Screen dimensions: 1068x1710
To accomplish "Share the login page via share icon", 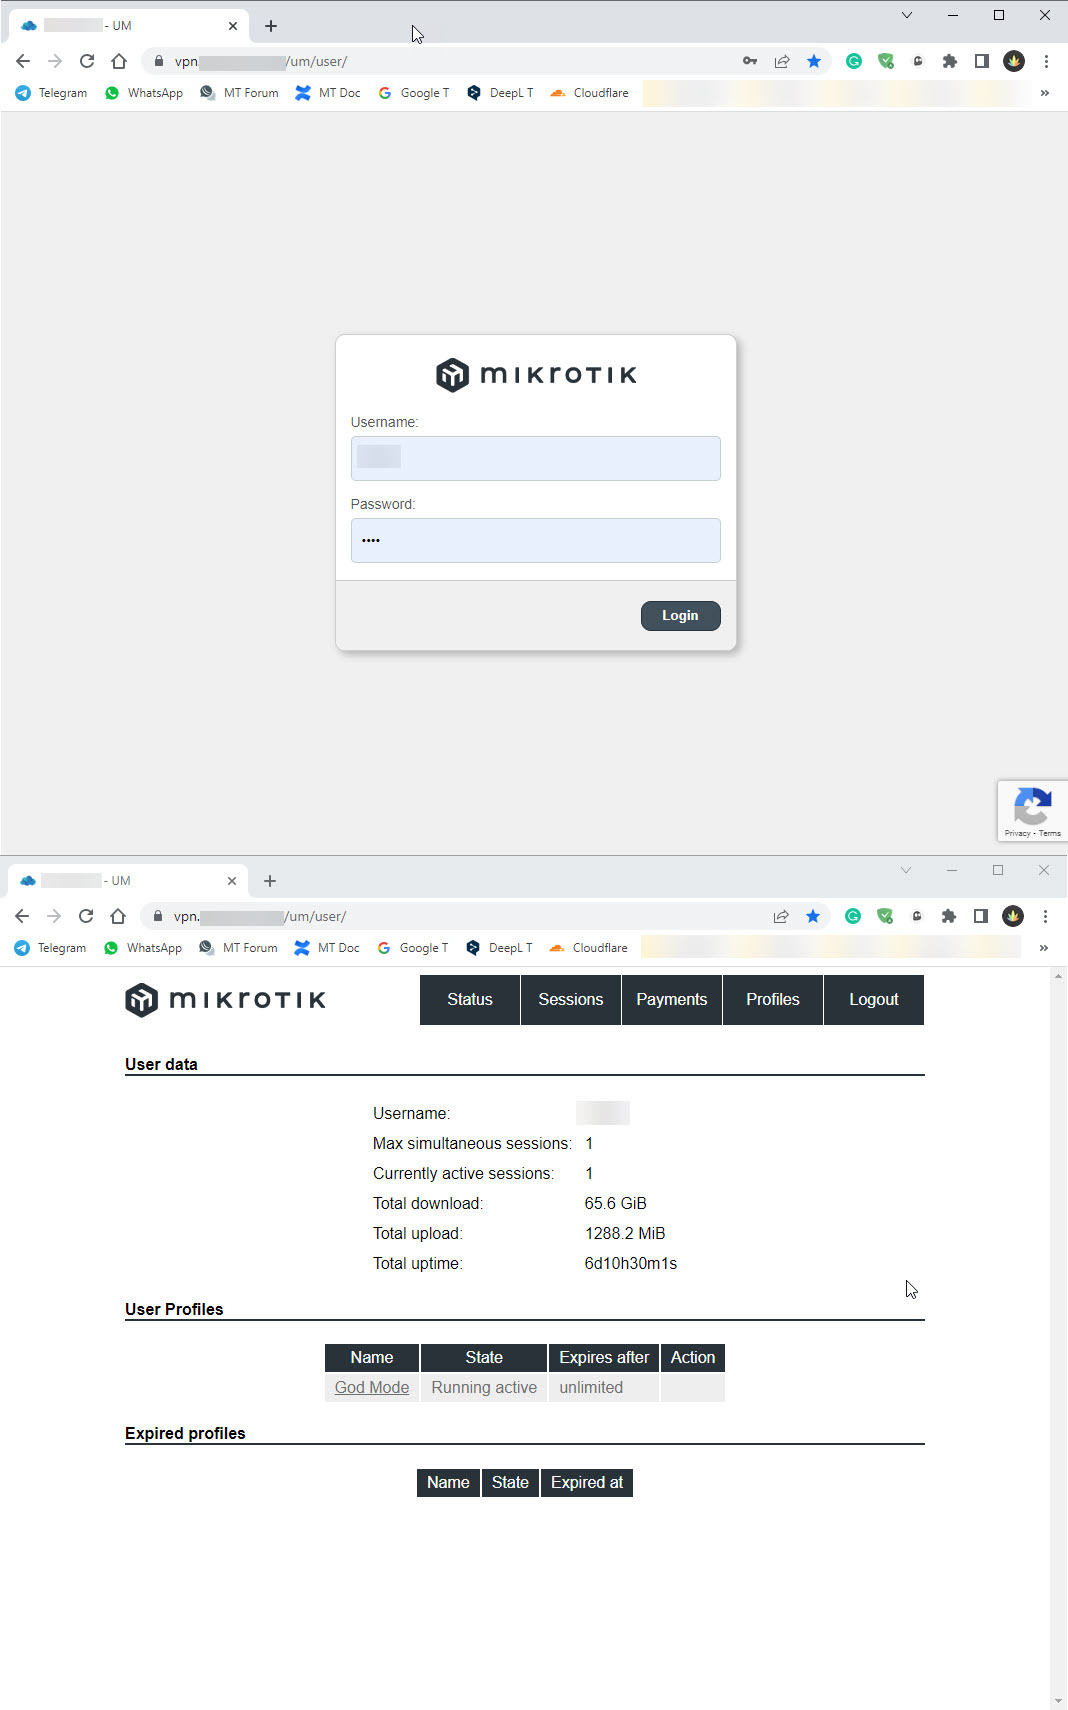I will tap(782, 61).
